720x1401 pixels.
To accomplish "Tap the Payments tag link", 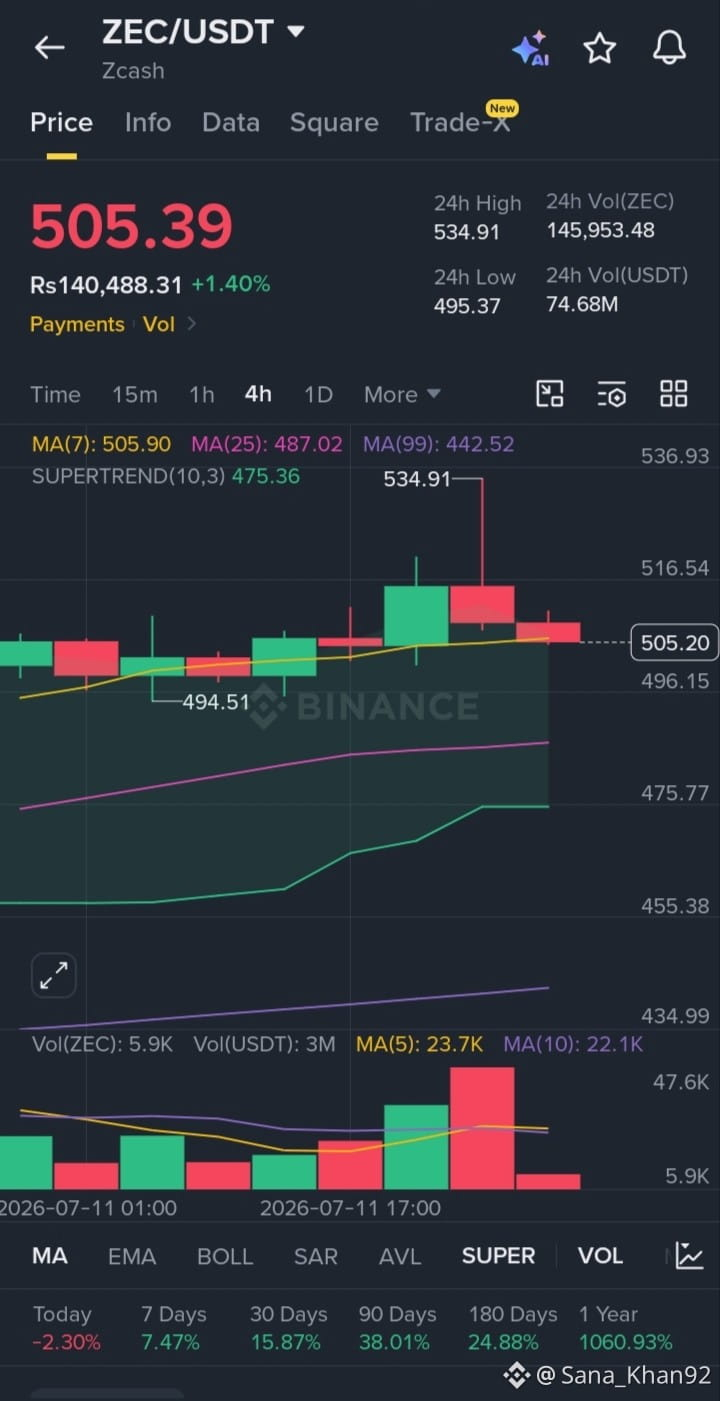I will [x=77, y=324].
